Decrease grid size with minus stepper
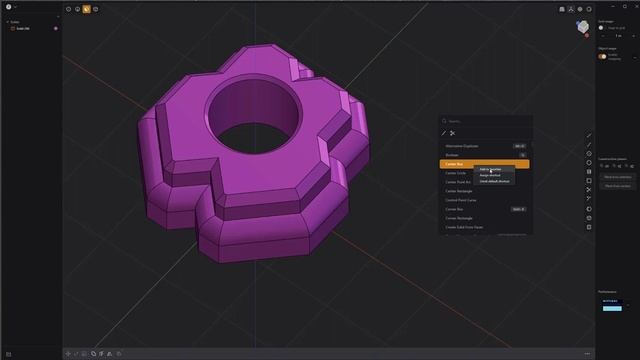 (x=603, y=36)
